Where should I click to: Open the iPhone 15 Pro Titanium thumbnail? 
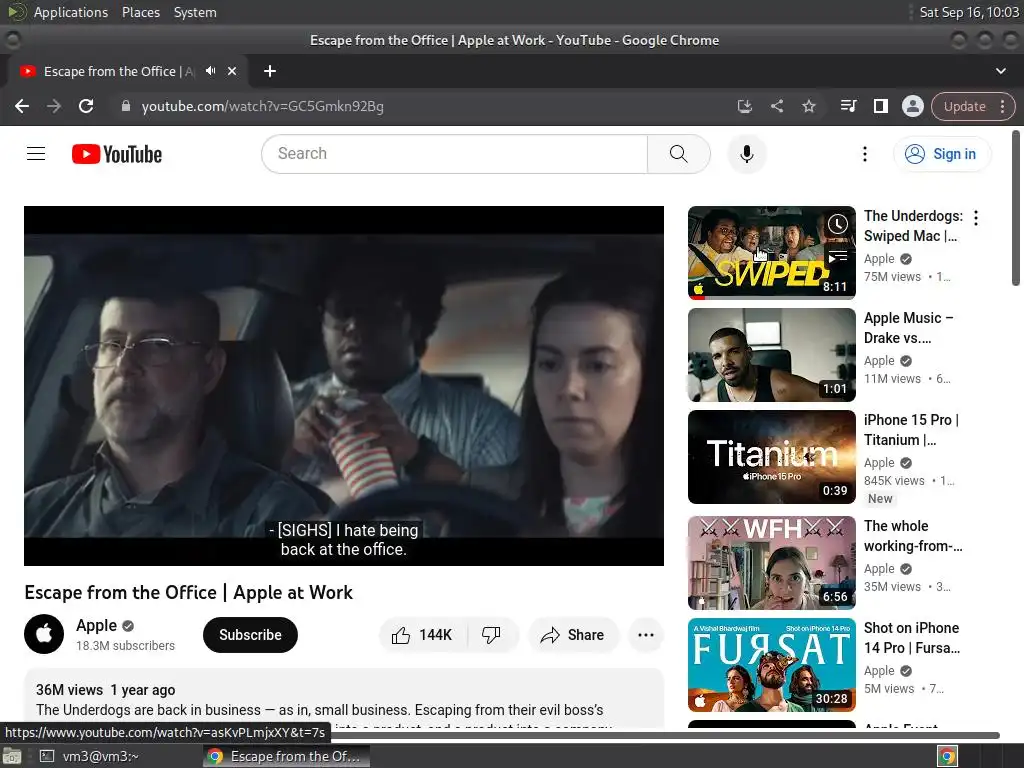[x=771, y=457]
